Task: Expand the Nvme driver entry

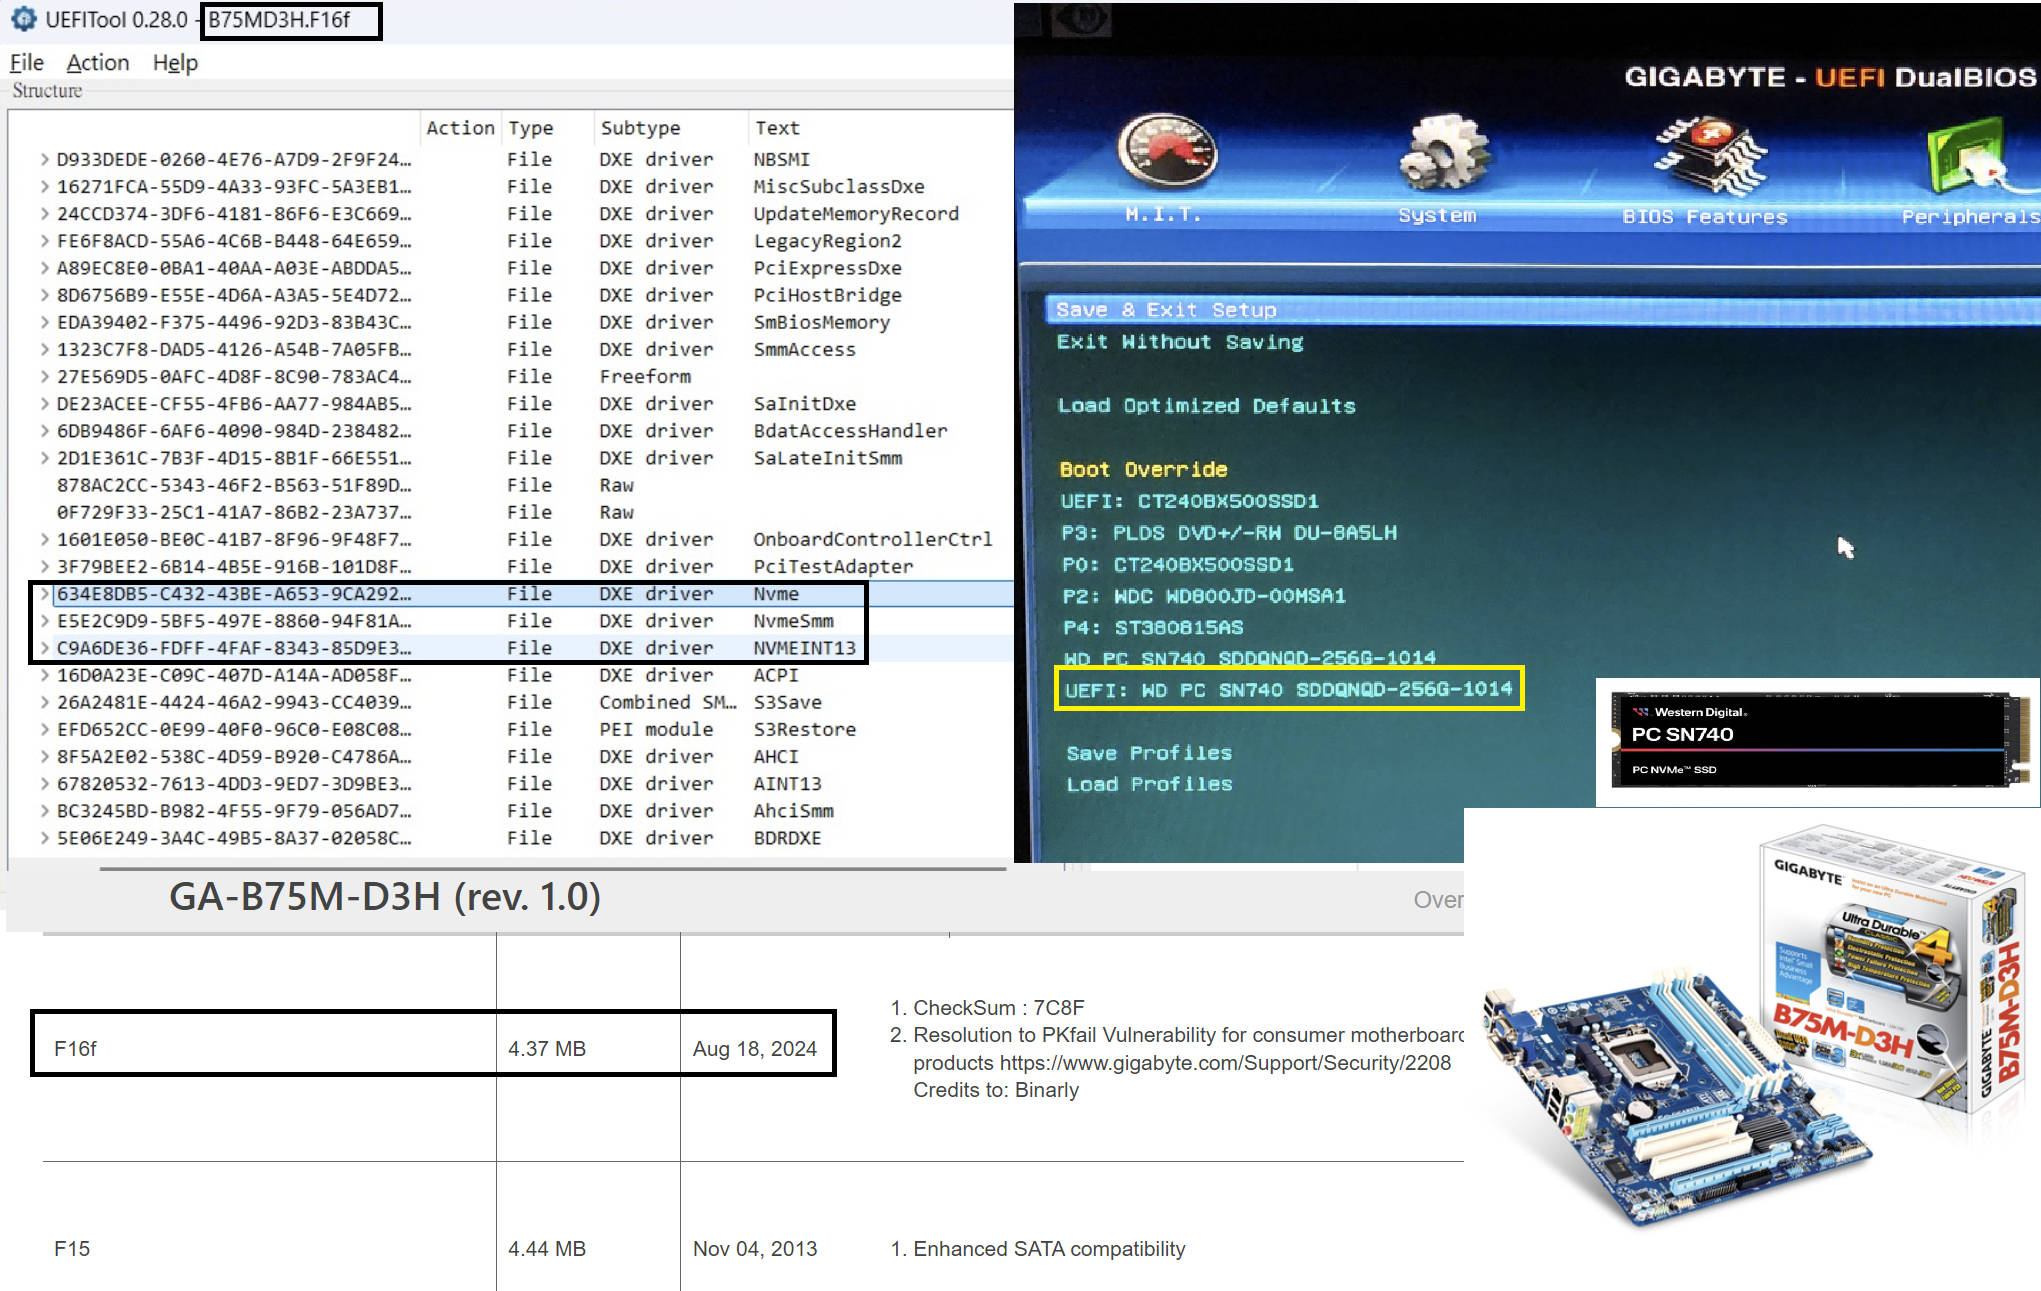Action: click(x=44, y=593)
